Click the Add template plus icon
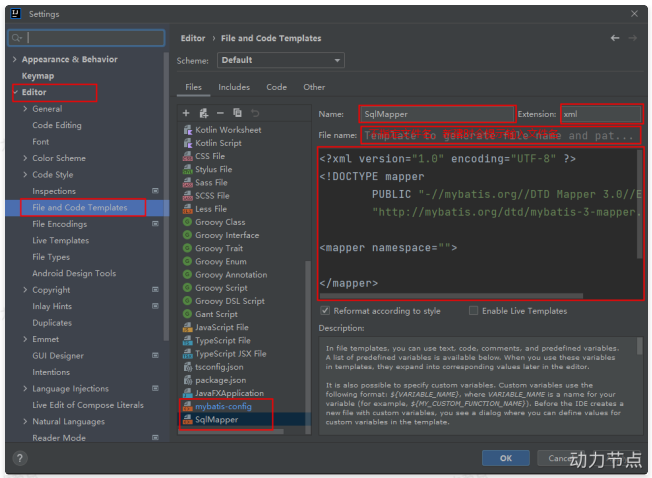 [x=186, y=113]
